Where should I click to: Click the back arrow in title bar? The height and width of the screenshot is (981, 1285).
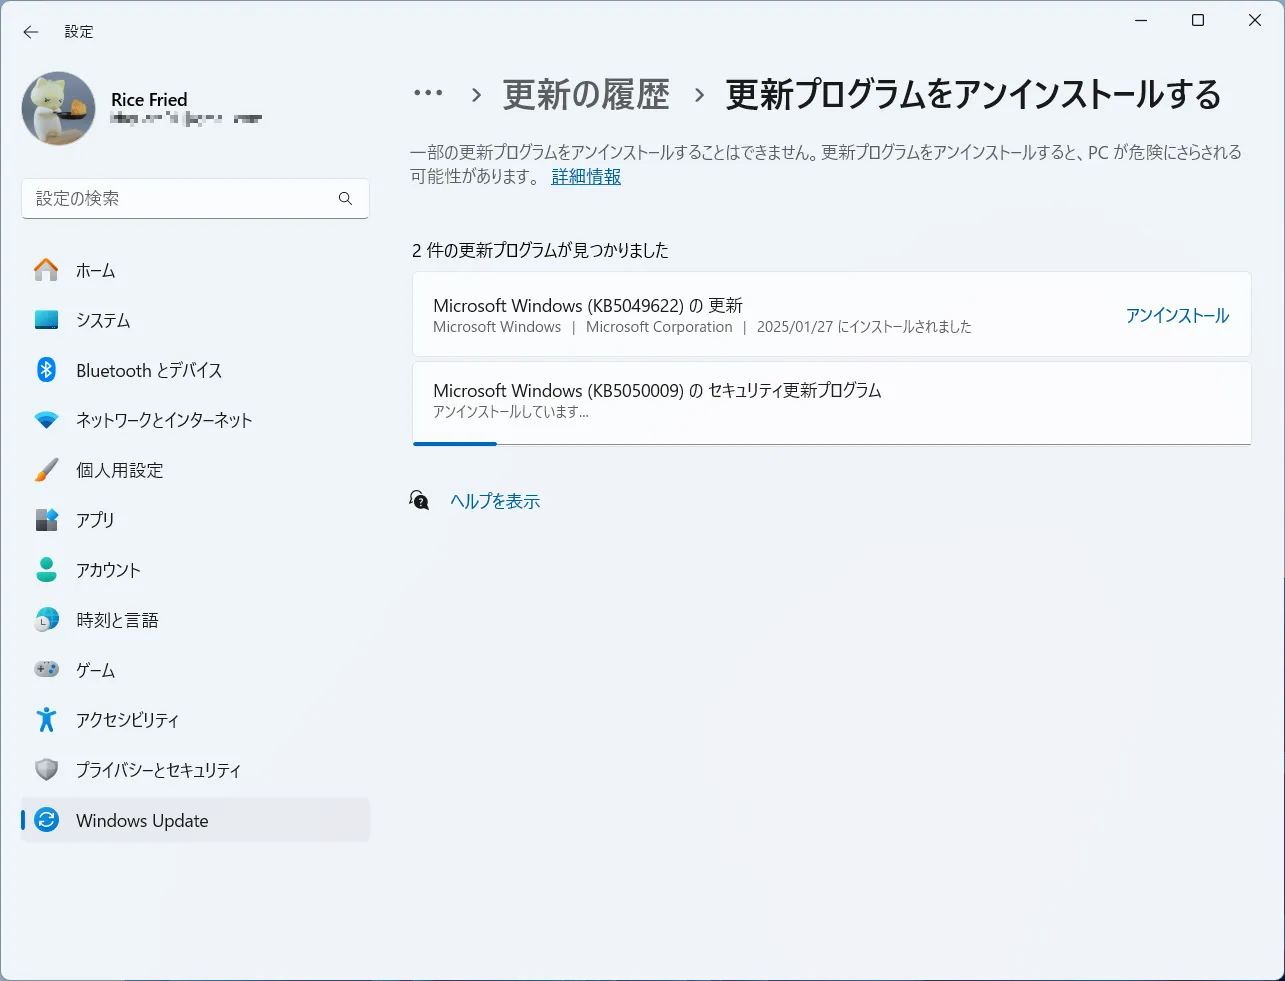click(x=31, y=32)
